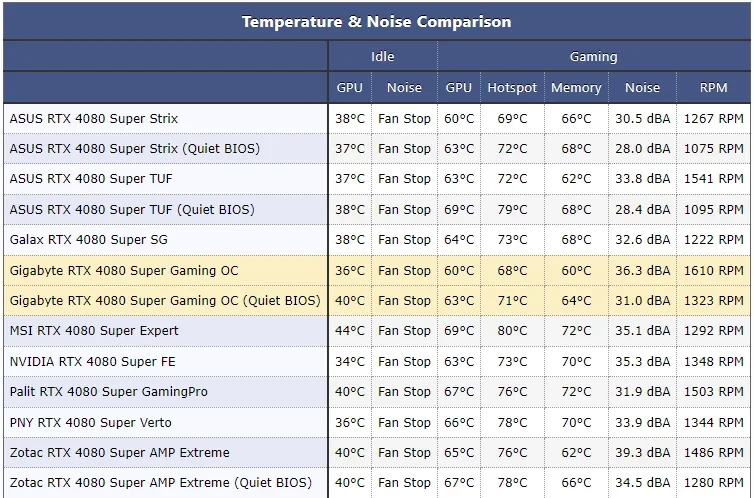754x498 pixels.
Task: Click NVIDIA RTX 4080 Super FE name
Action: [92, 361]
